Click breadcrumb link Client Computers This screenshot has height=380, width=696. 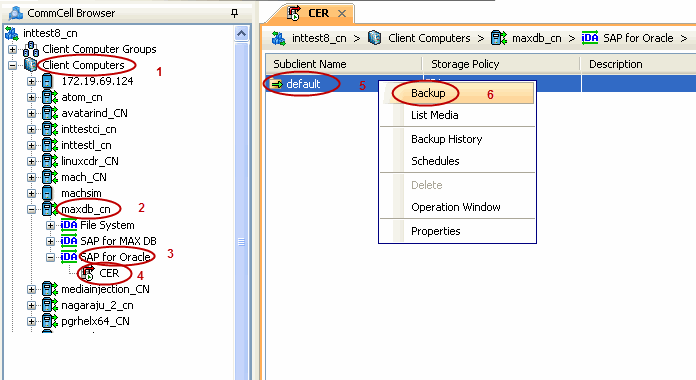(429, 38)
